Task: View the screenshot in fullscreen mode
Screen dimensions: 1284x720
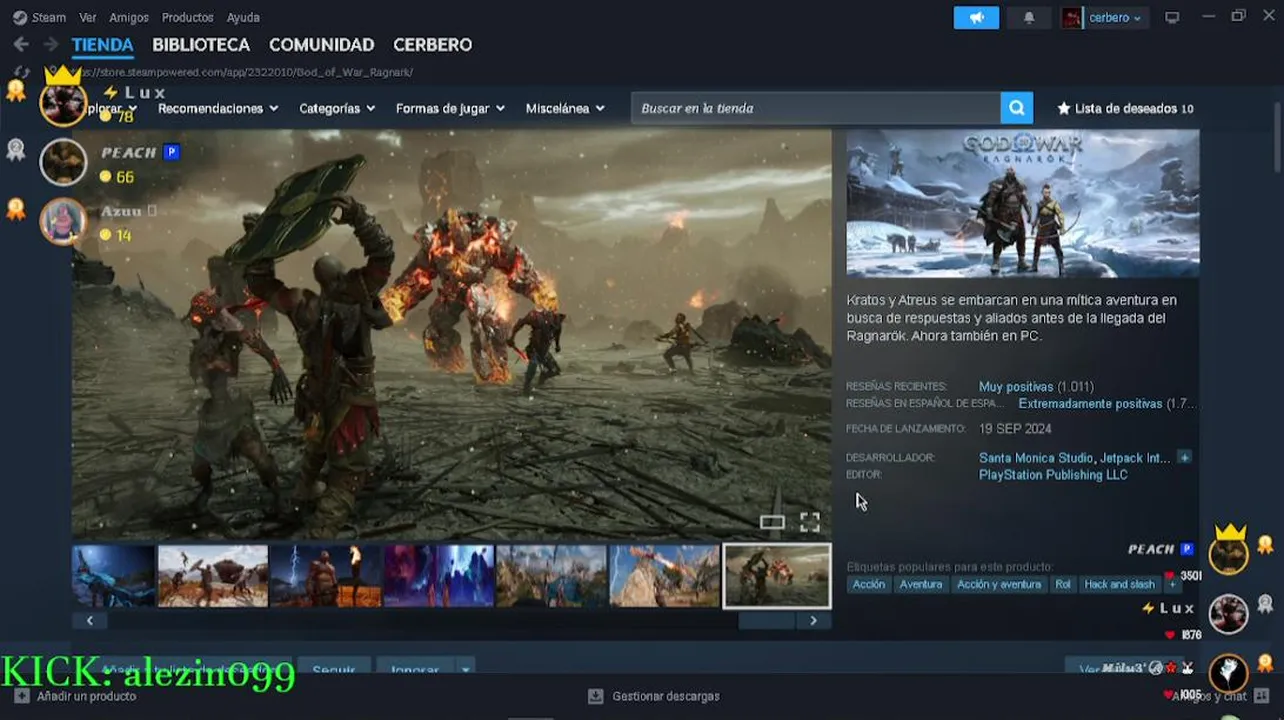Action: (810, 522)
